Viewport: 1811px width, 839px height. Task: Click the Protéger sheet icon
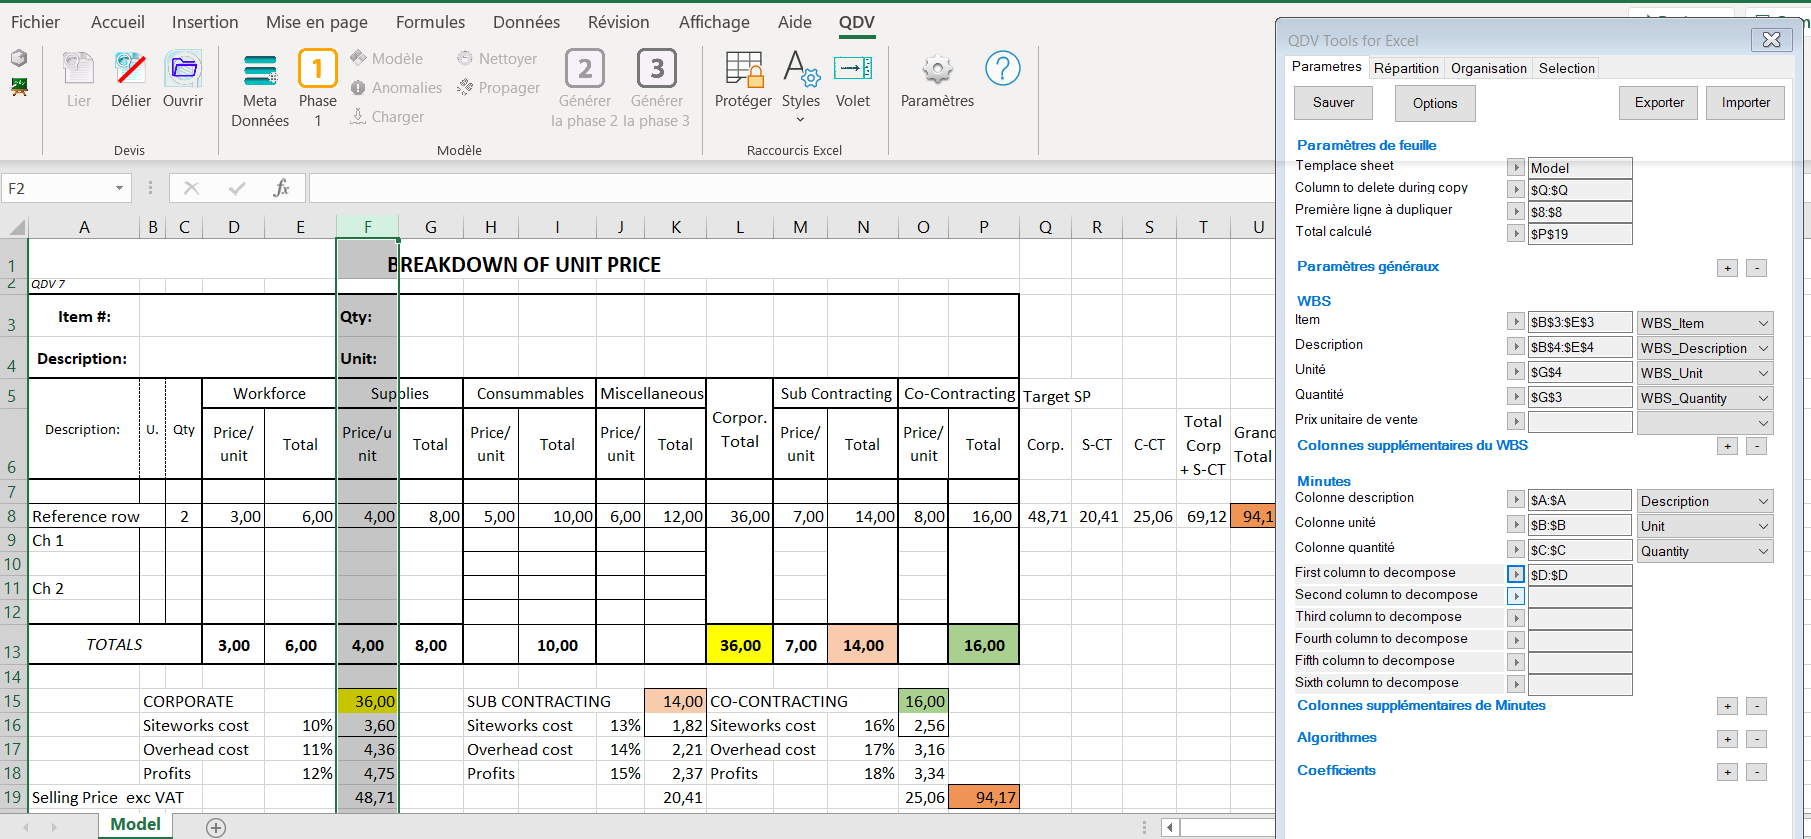[x=743, y=70]
